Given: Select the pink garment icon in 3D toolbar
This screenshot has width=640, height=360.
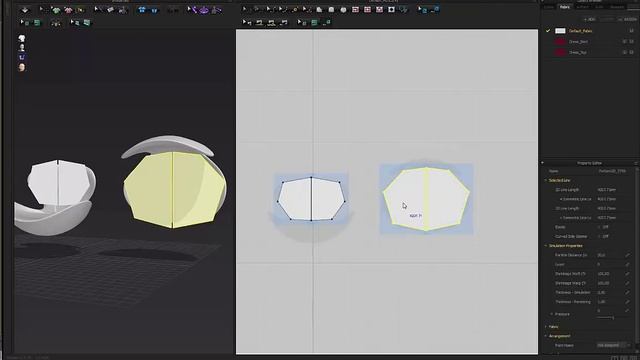Looking at the screenshot, I should click(x=68, y=10).
